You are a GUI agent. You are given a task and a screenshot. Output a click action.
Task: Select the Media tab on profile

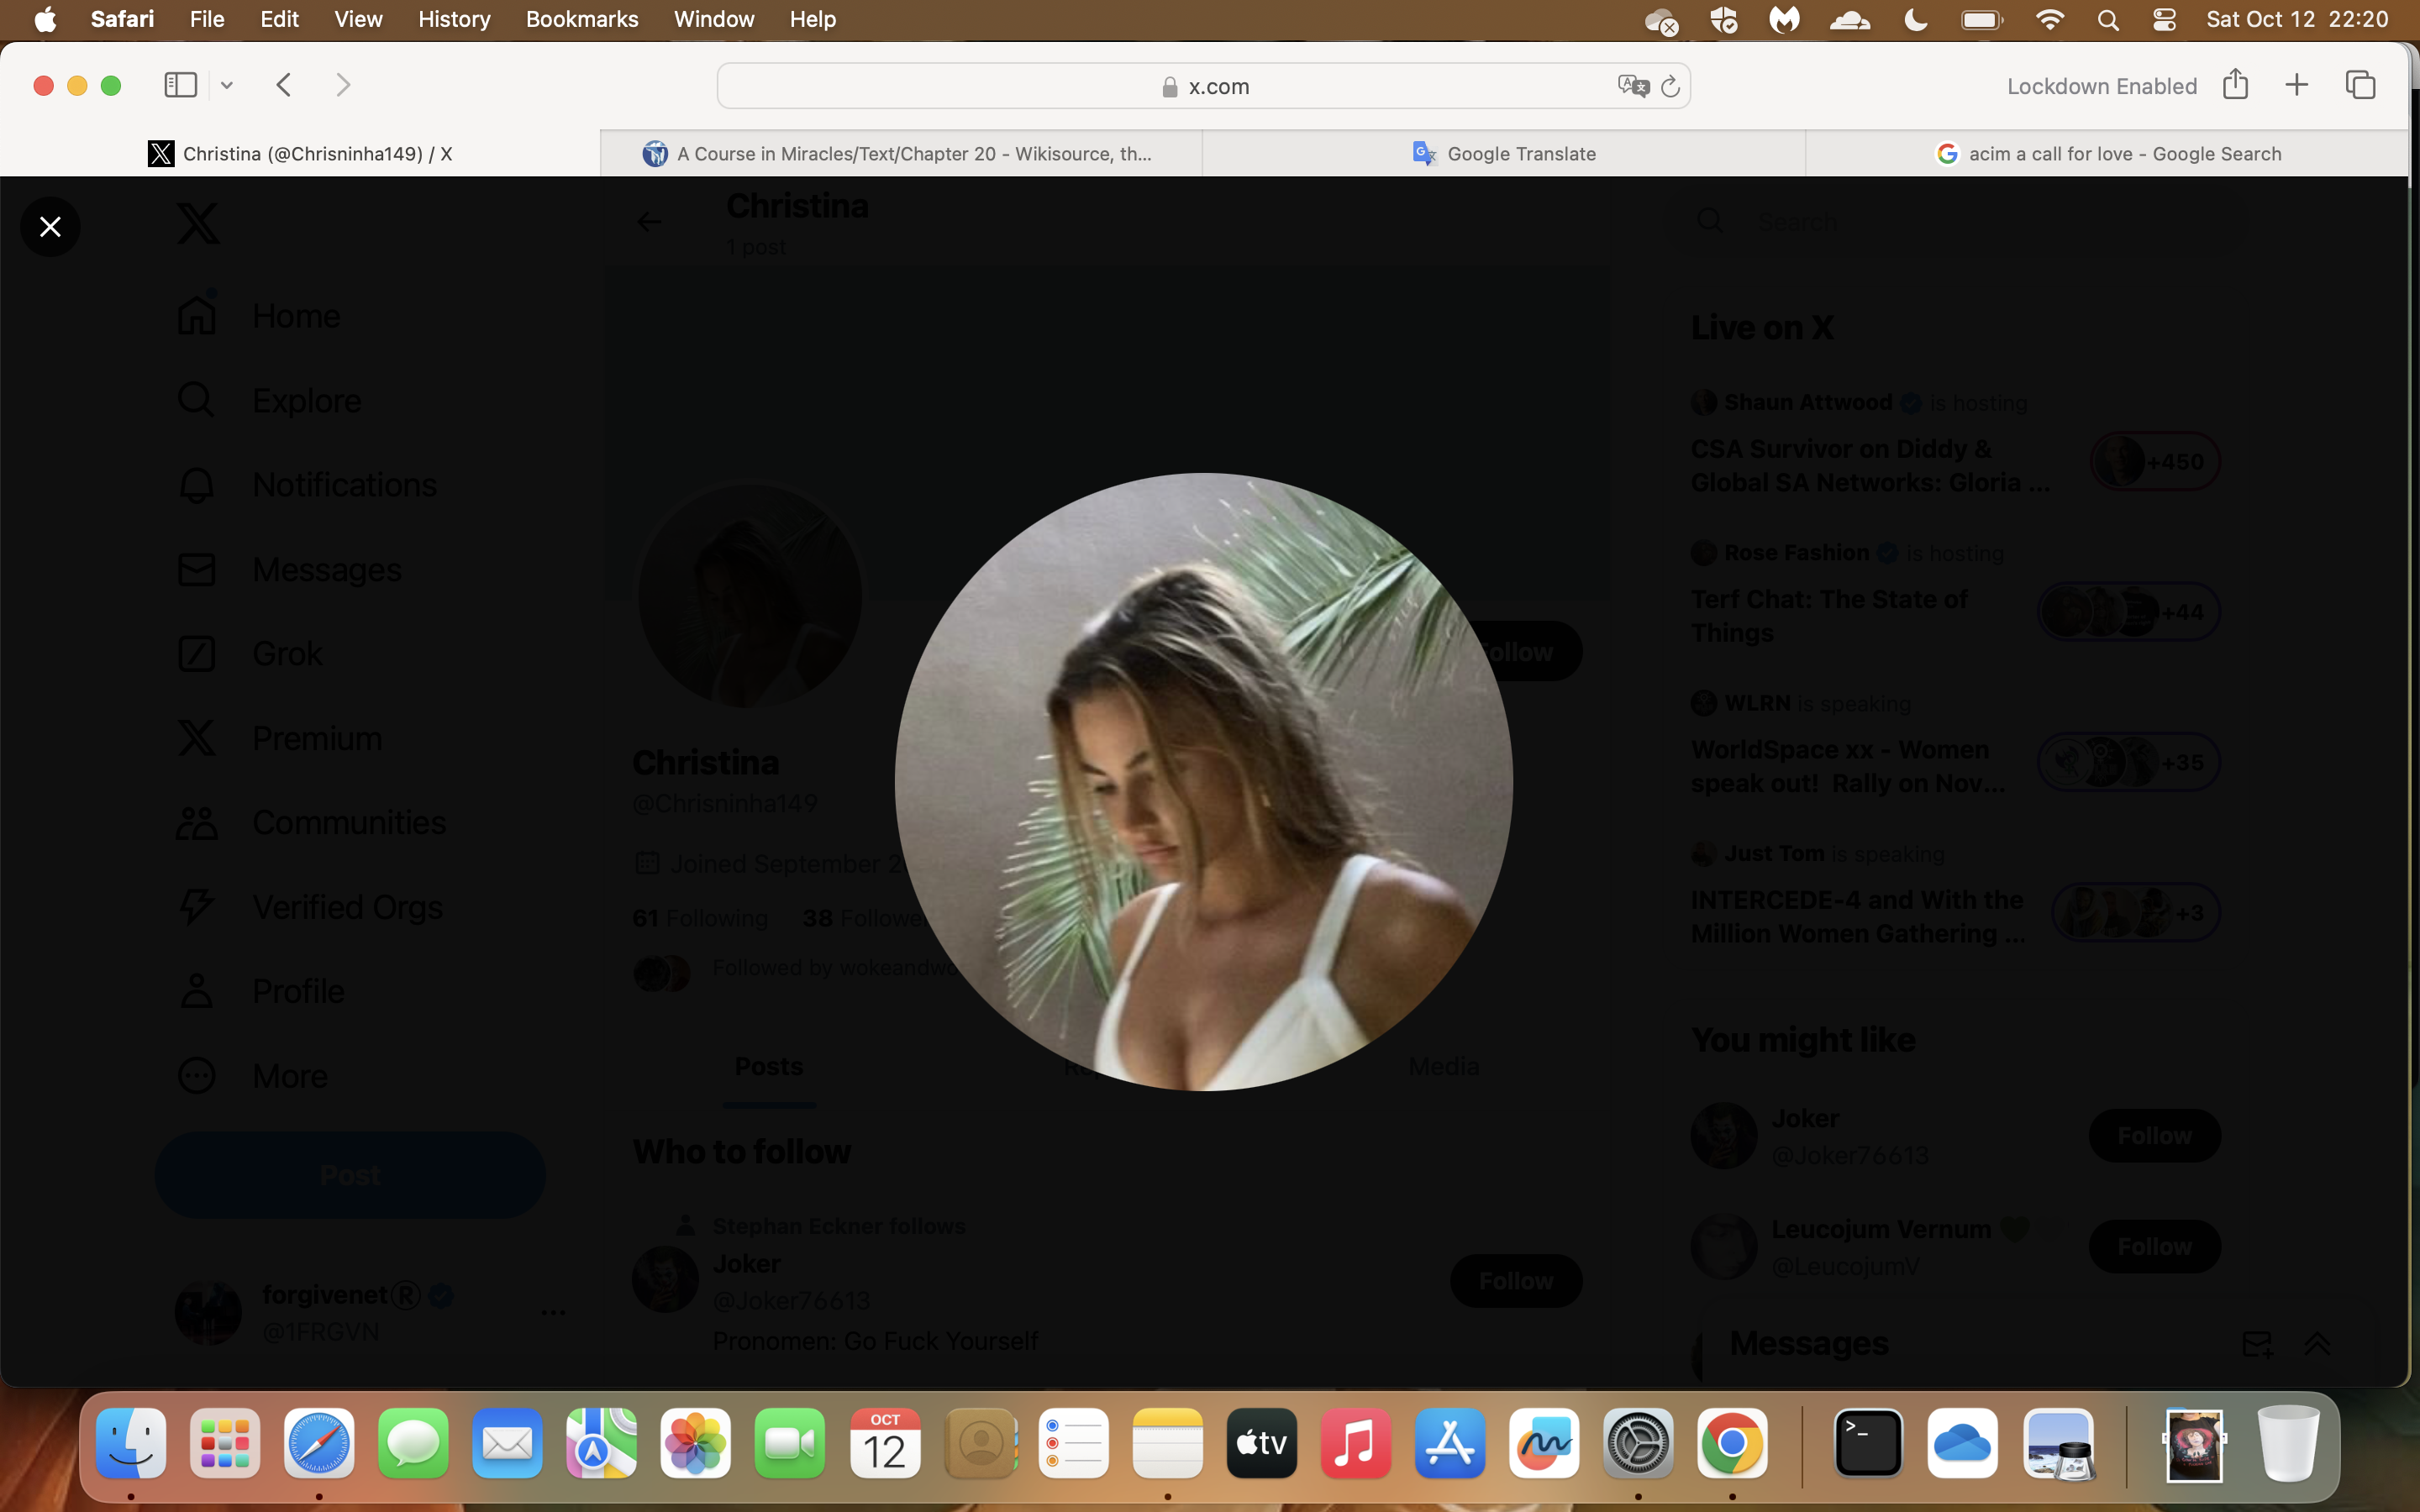click(1443, 1067)
